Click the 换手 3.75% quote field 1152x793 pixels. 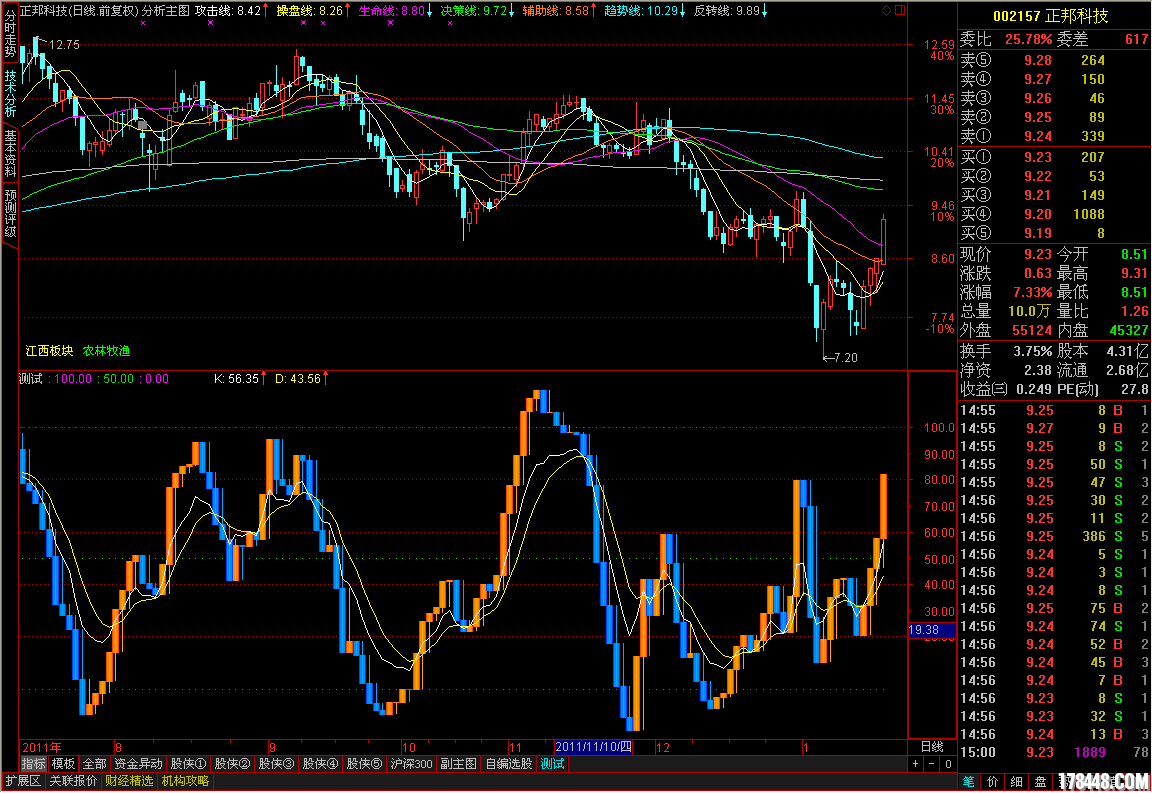point(1007,351)
